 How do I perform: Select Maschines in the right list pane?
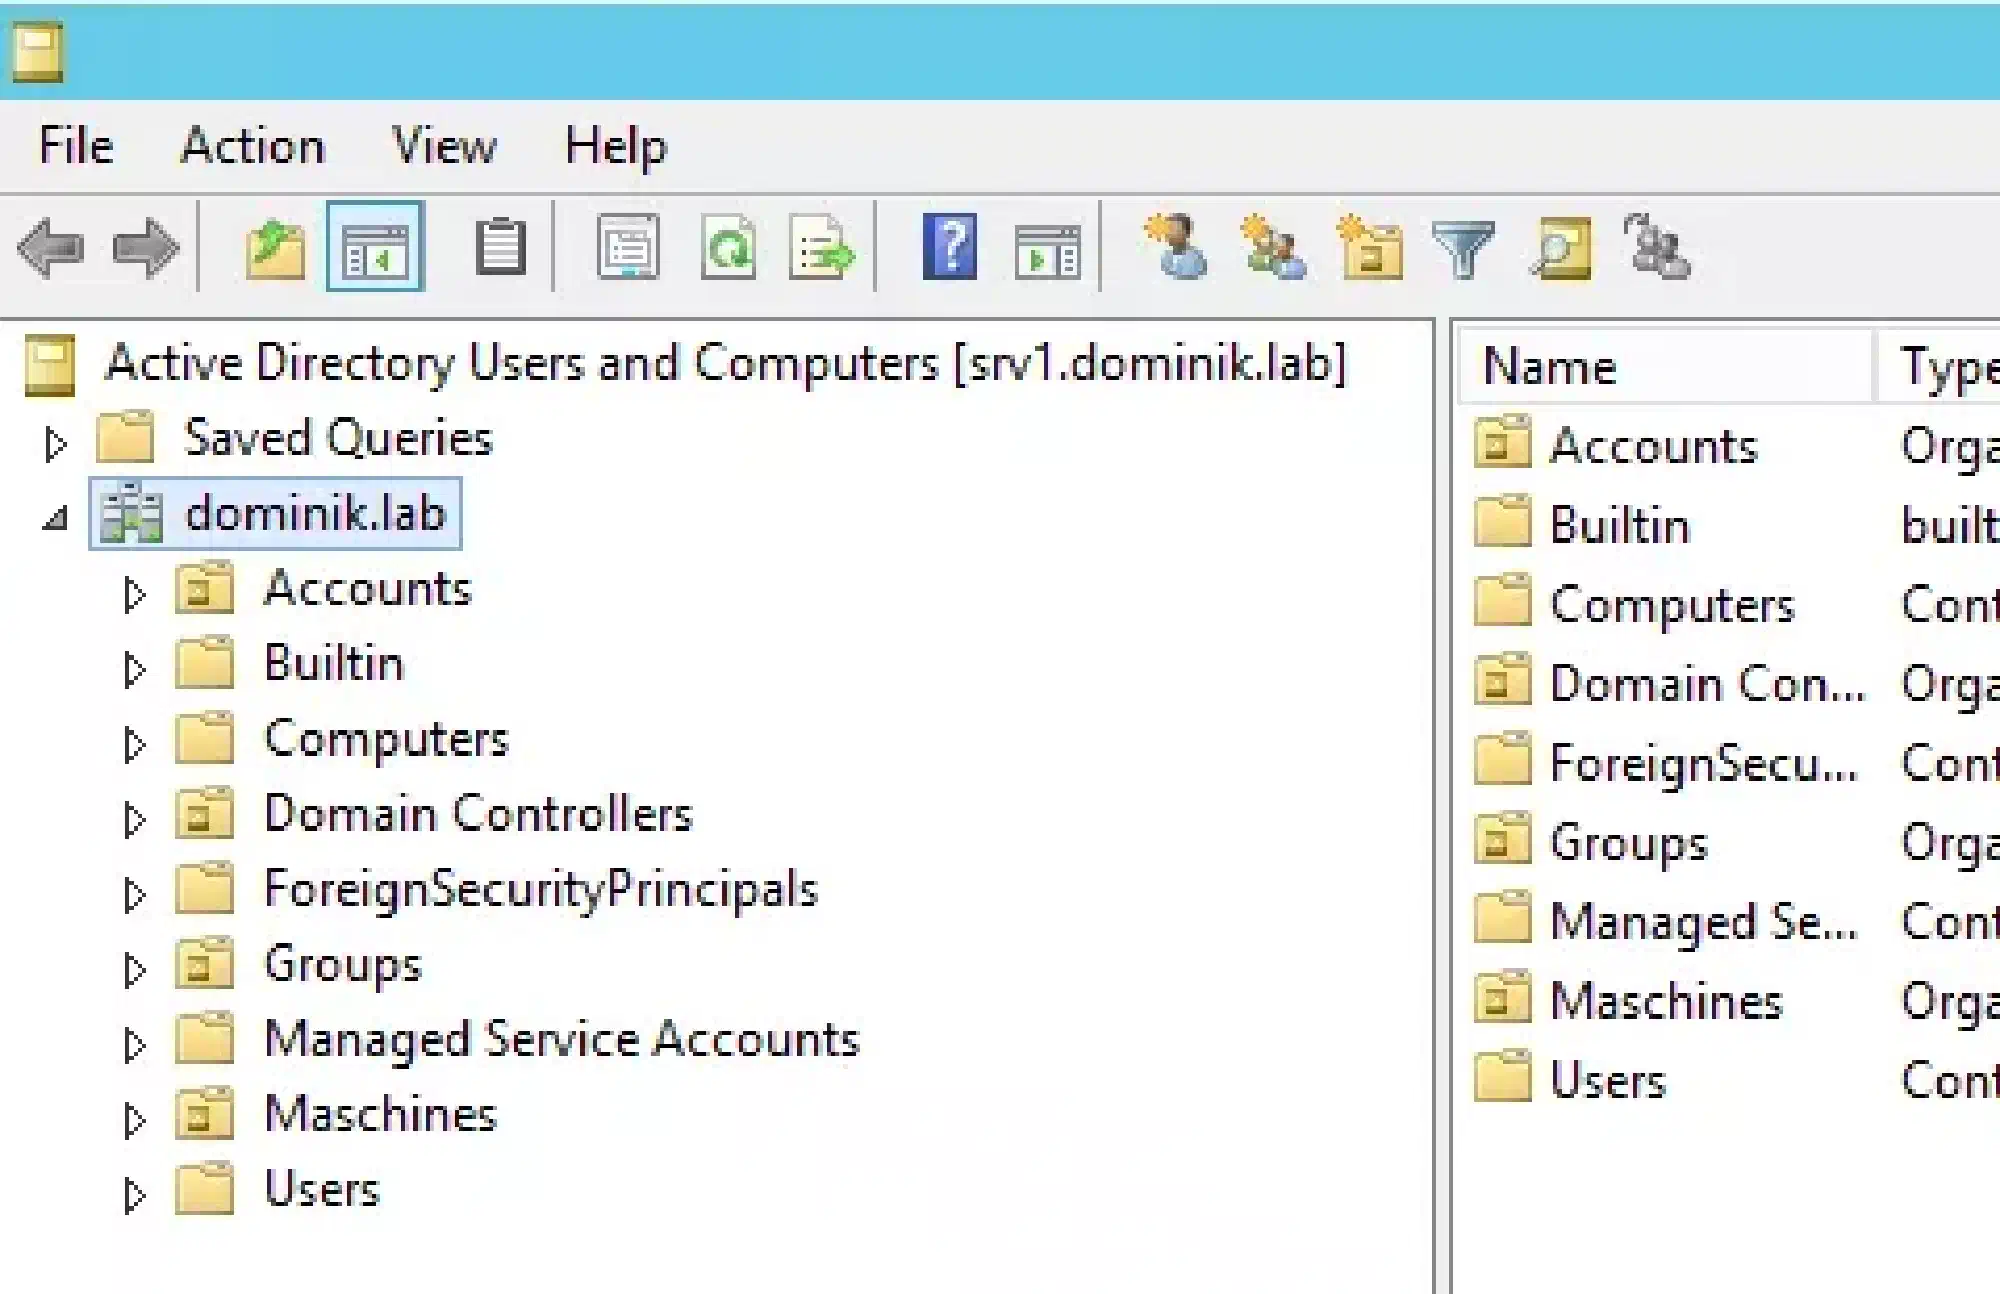click(1666, 1001)
